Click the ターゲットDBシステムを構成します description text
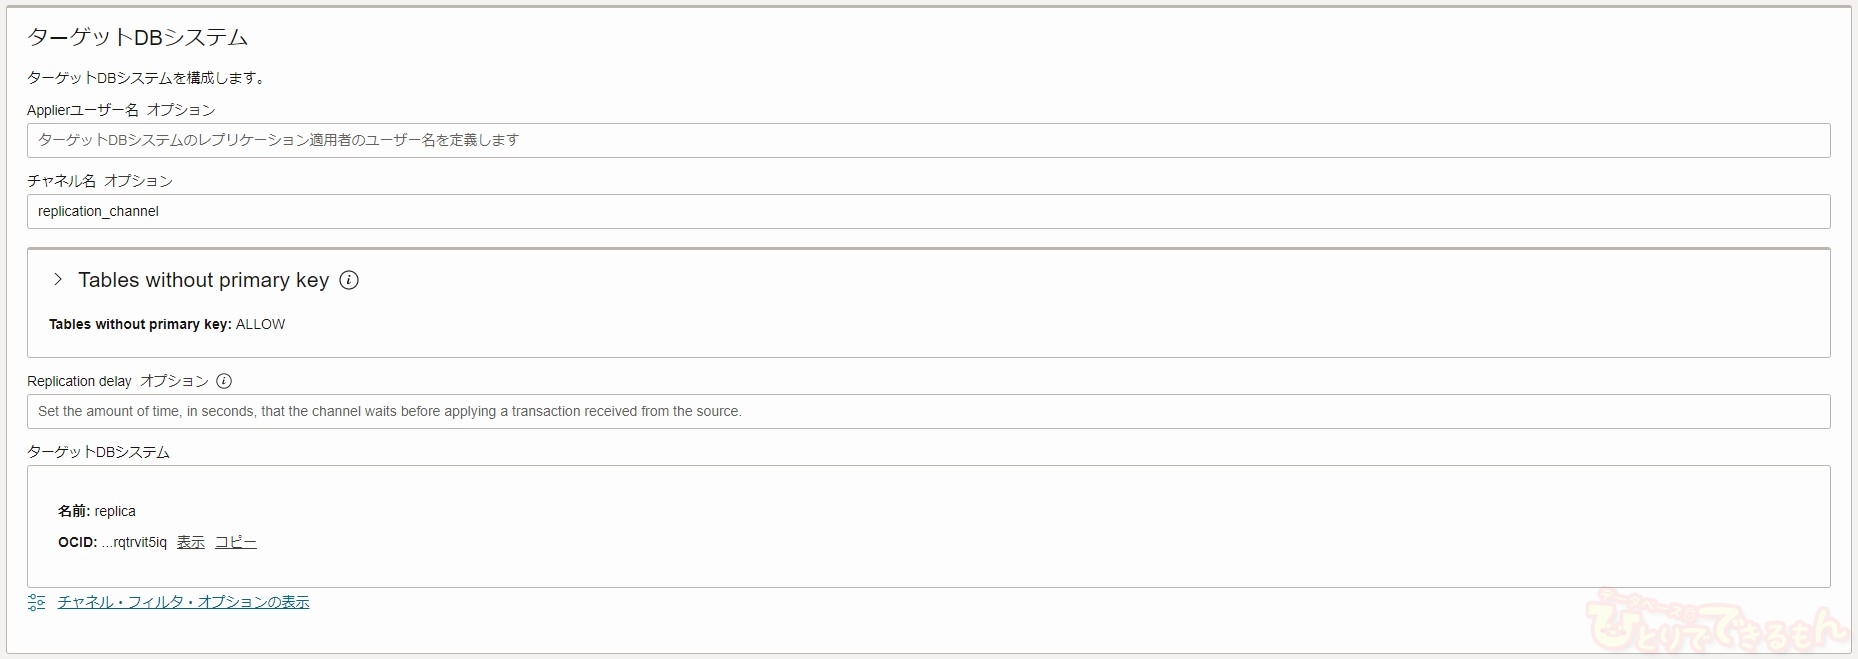This screenshot has width=1858, height=659. (146, 78)
